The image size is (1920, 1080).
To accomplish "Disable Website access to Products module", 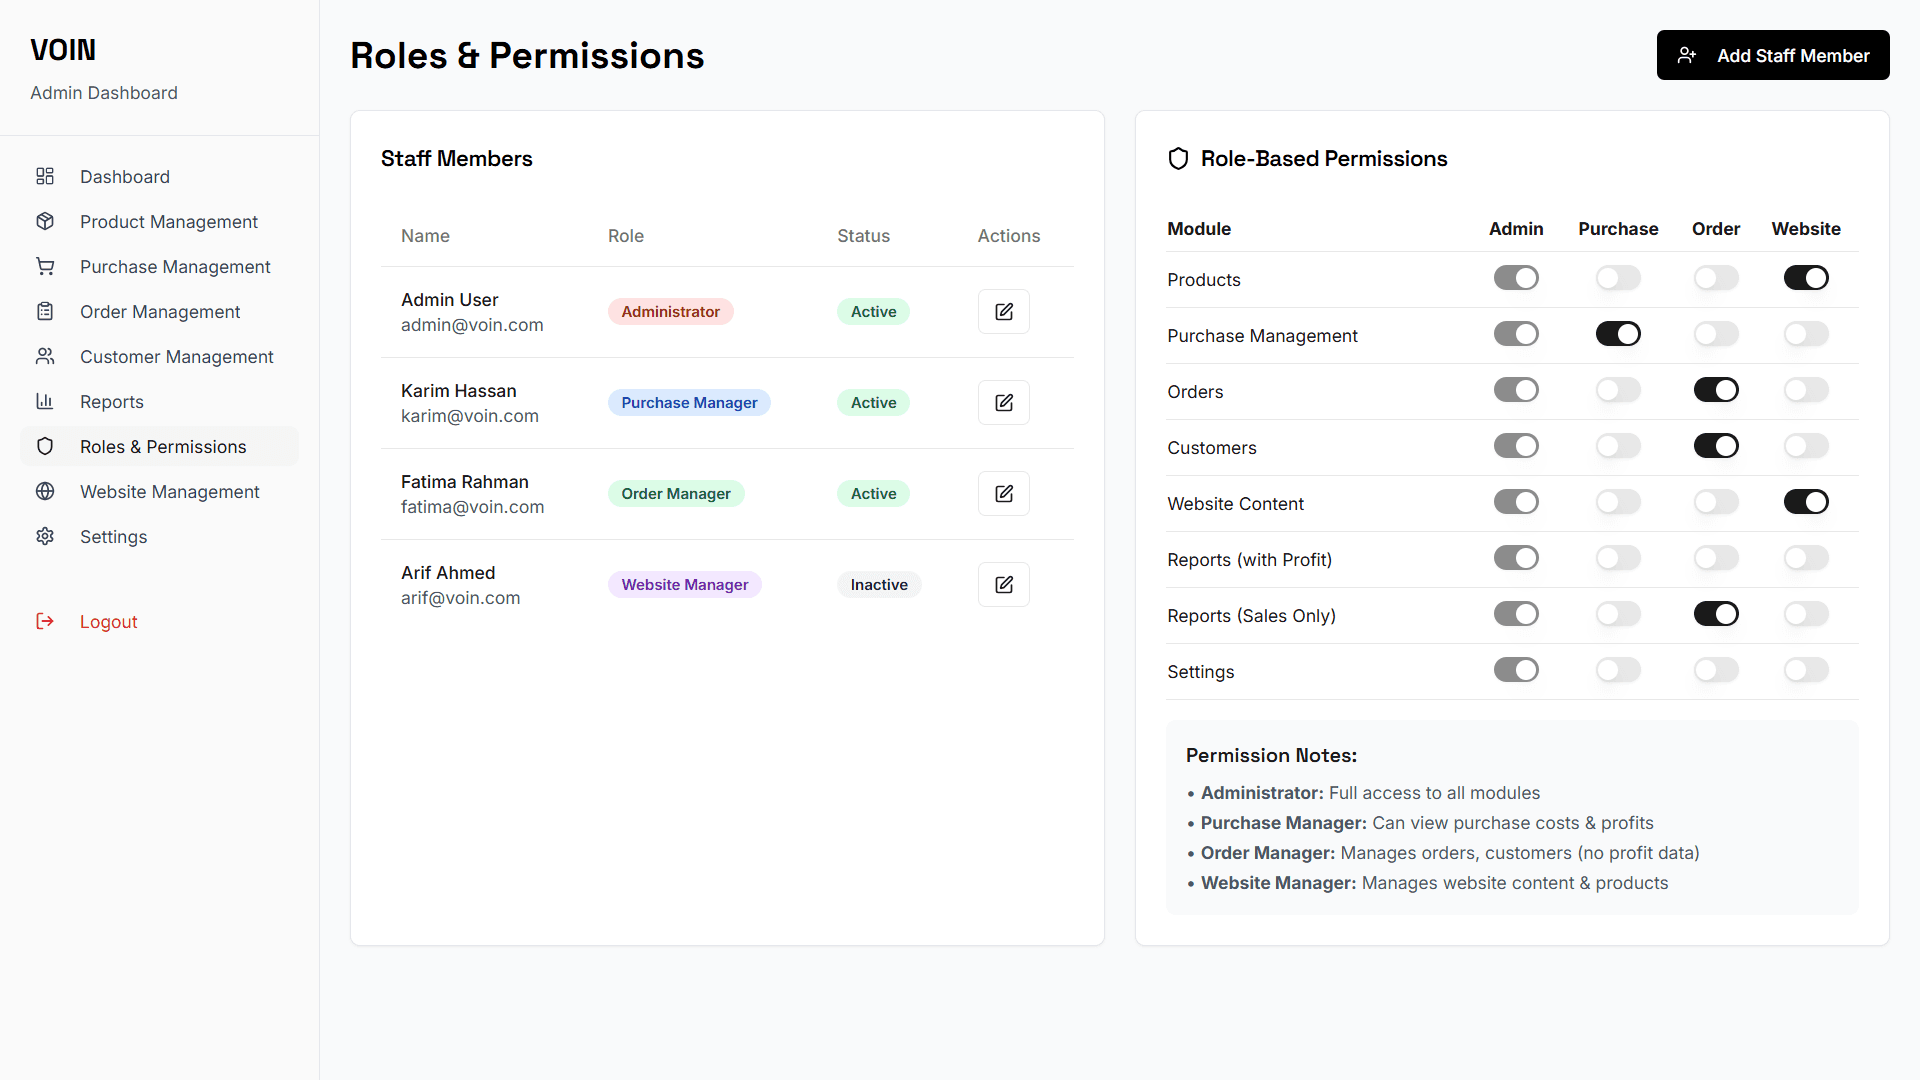I will click(x=1805, y=278).
